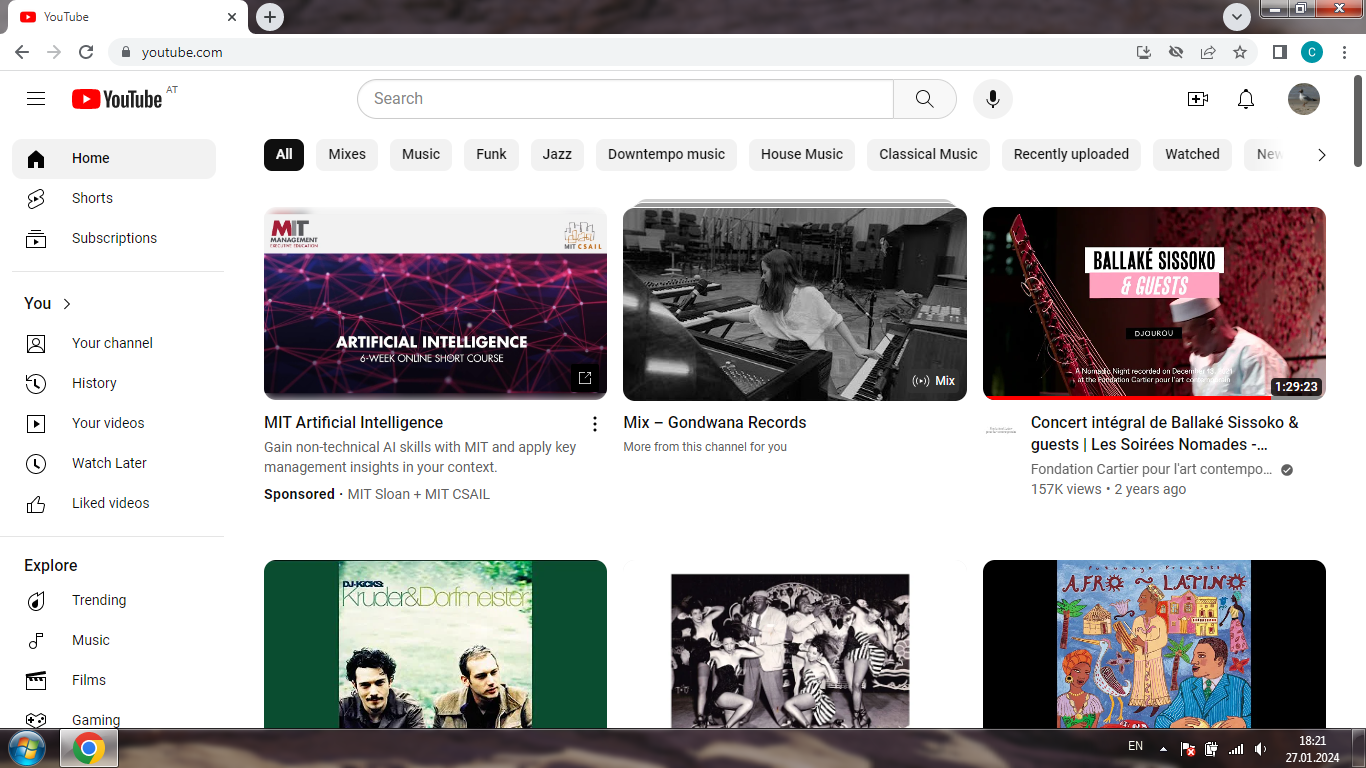Select the Downtempo music filter chip
This screenshot has width=1366, height=768.
tap(666, 154)
